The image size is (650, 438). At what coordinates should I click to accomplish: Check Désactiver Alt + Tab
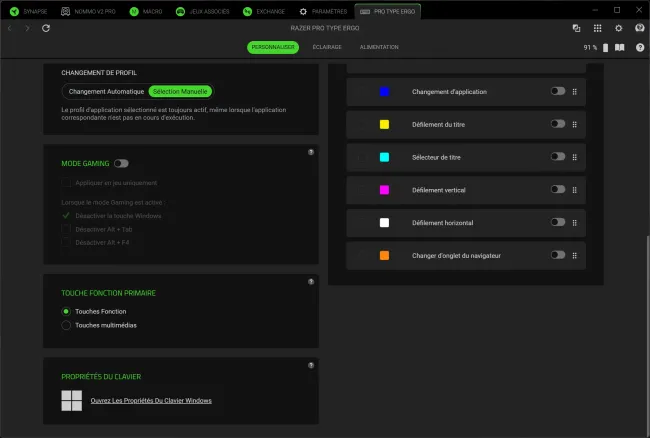pyautogui.click(x=66, y=229)
